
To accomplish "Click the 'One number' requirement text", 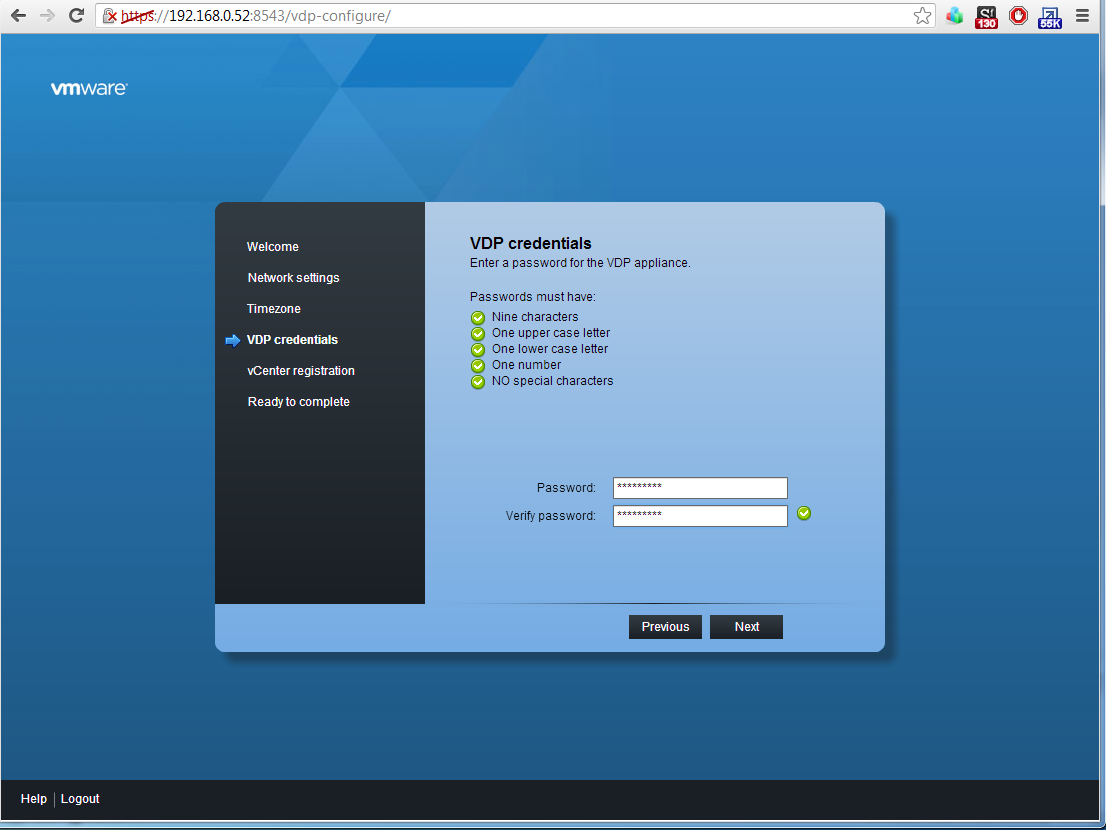I will 526,365.
